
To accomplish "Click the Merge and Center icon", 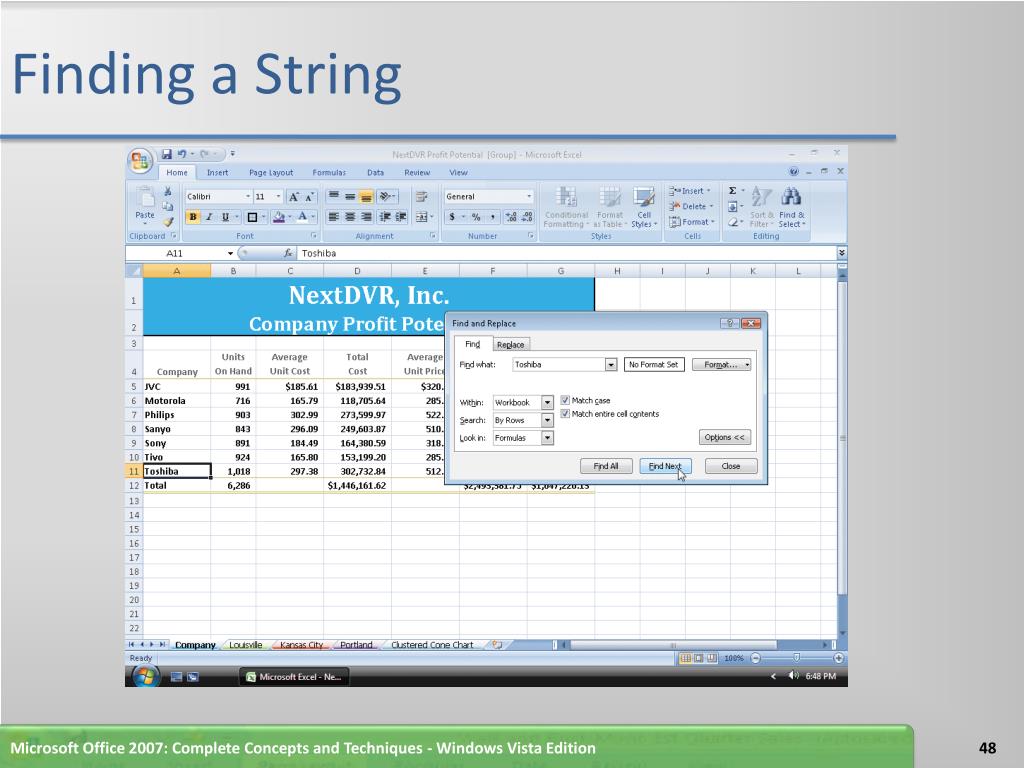I will (x=421, y=217).
